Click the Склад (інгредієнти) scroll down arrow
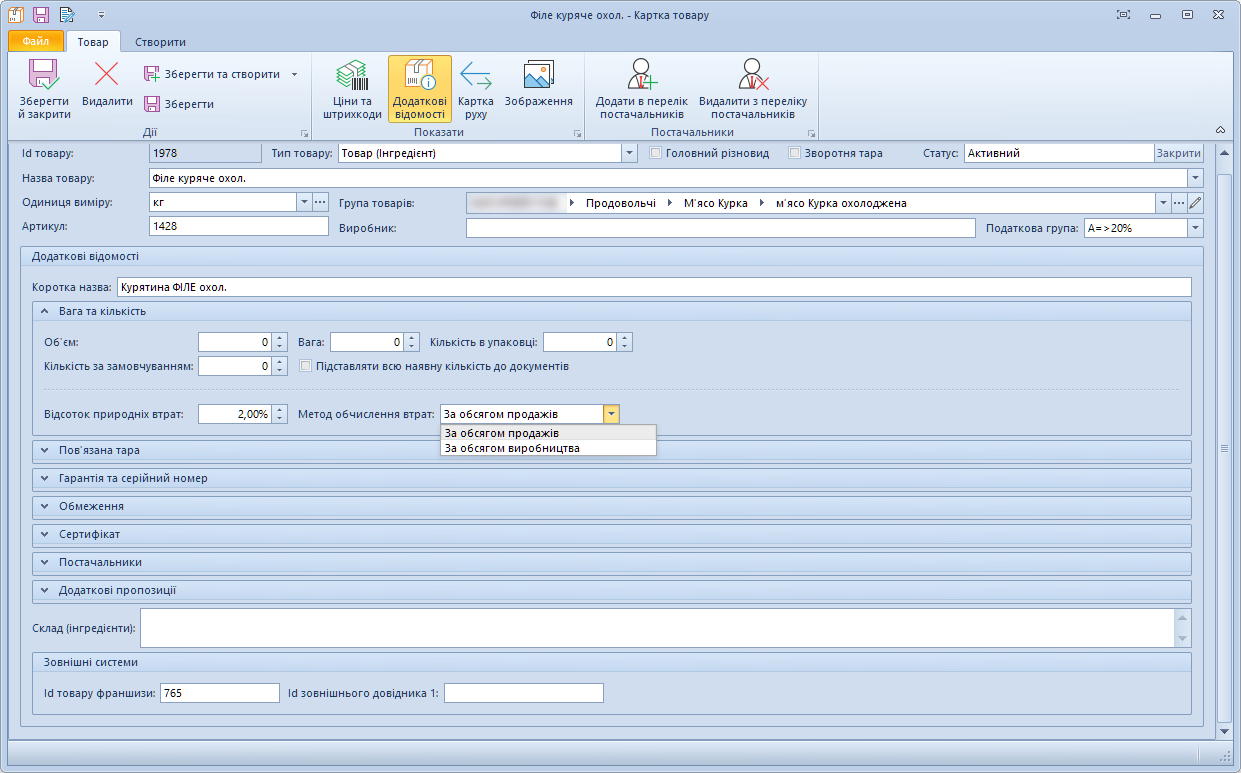This screenshot has width=1241, height=773. pos(1184,639)
